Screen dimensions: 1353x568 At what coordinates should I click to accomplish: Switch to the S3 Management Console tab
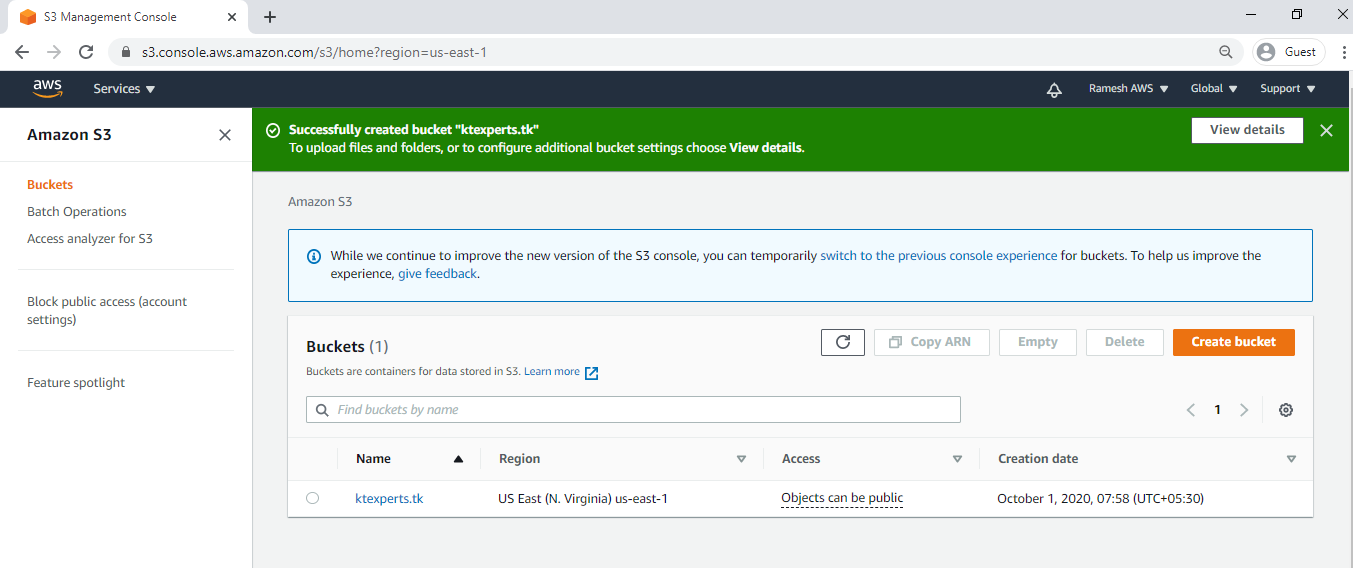point(126,17)
